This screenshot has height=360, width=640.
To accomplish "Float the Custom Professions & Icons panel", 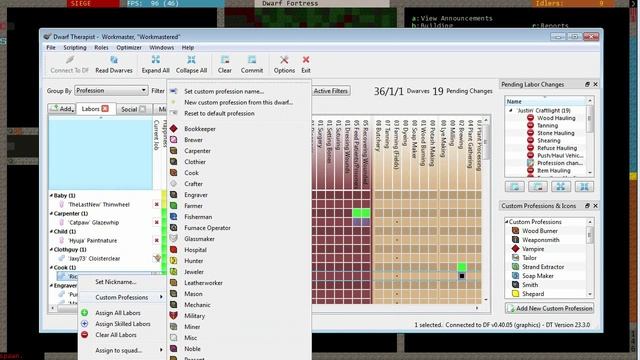I will (x=587, y=206).
